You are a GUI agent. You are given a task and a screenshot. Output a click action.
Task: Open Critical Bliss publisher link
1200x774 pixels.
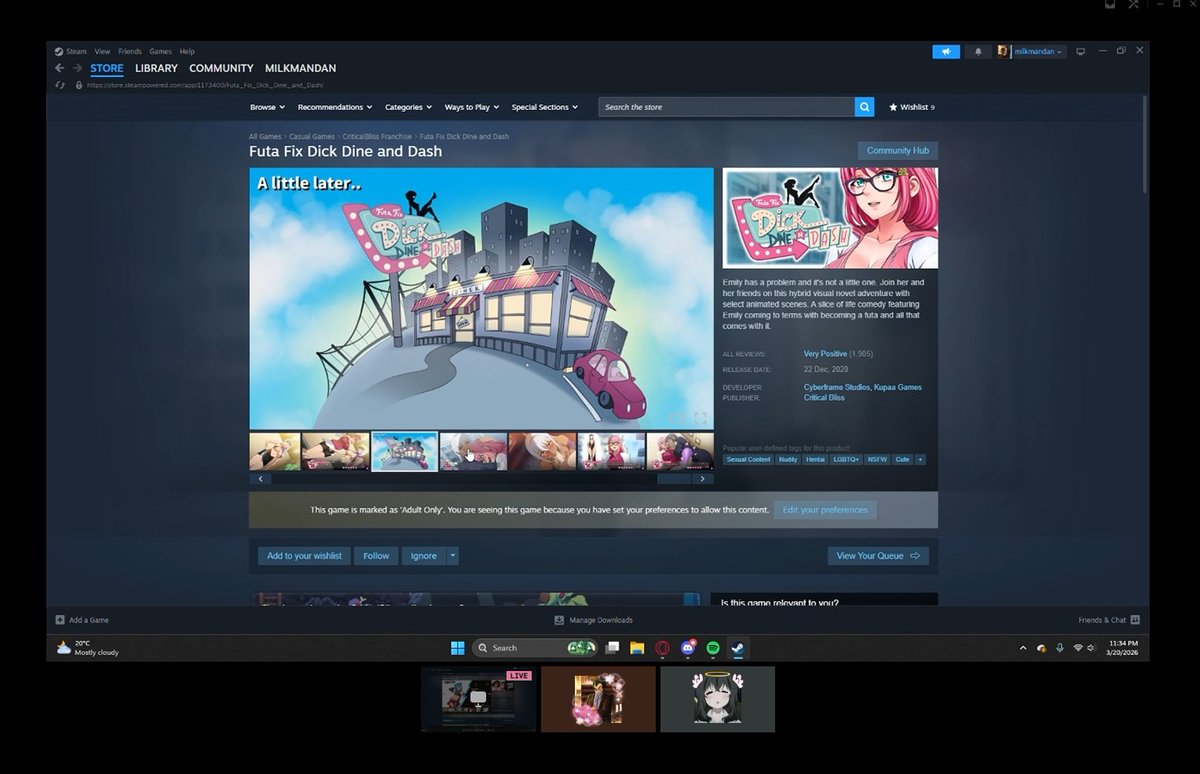tap(824, 398)
